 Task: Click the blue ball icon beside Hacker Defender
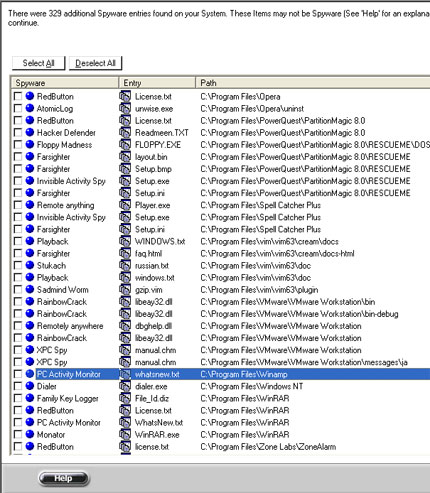pos(30,132)
